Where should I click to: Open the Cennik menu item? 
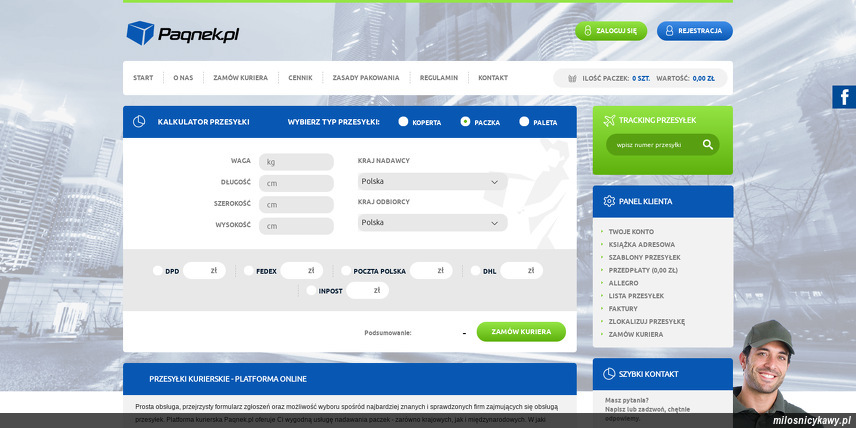(300, 78)
